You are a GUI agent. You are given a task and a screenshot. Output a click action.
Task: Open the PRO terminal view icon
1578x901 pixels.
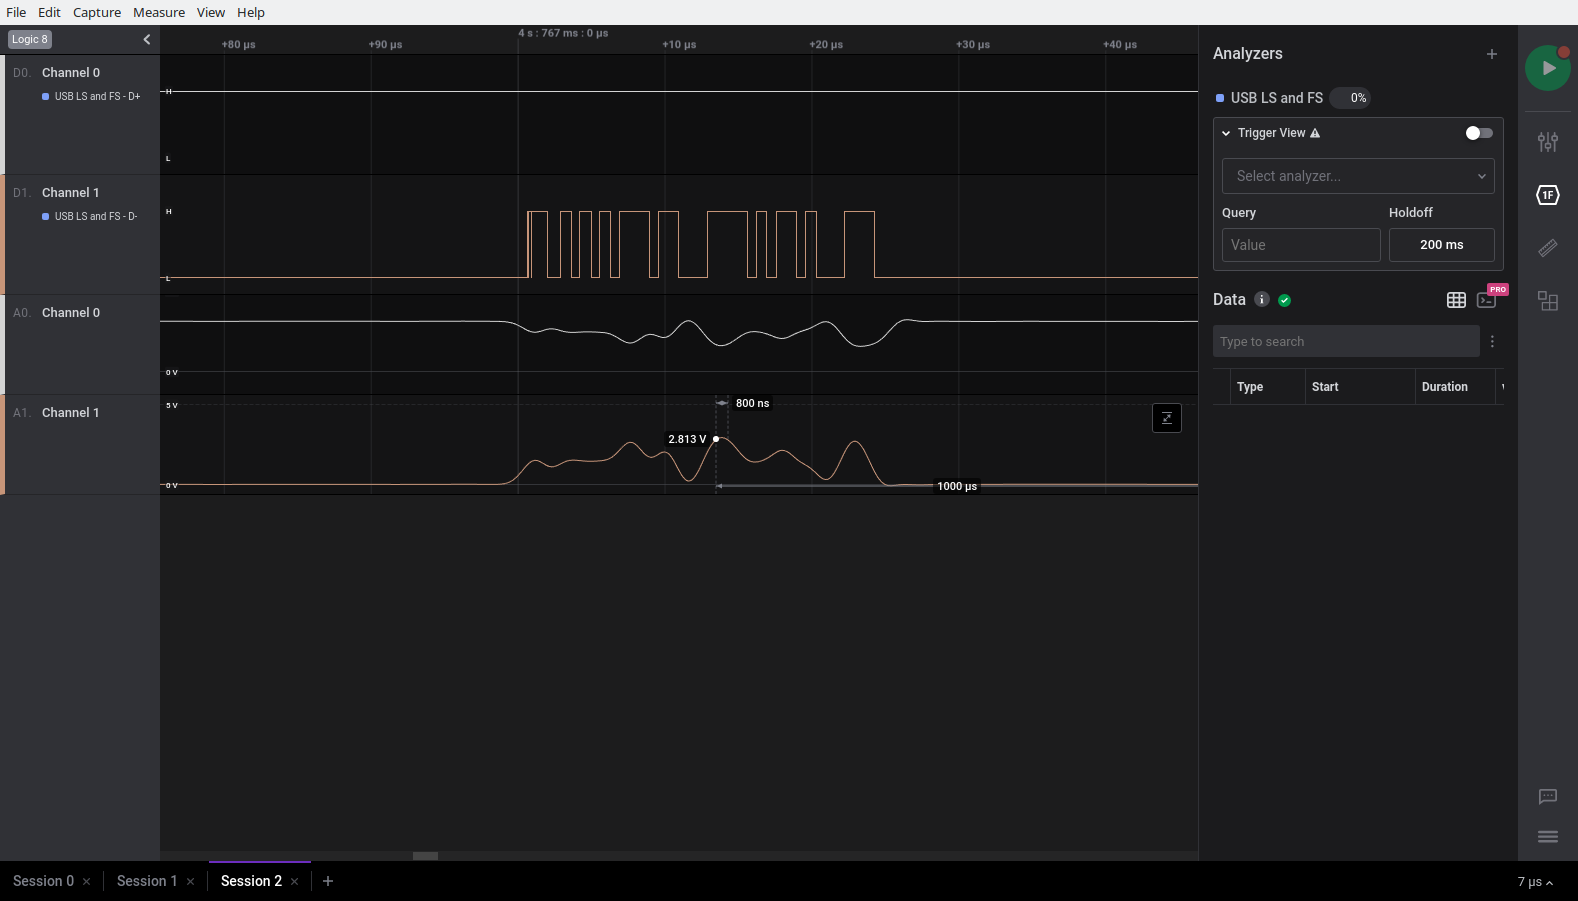[x=1487, y=300]
